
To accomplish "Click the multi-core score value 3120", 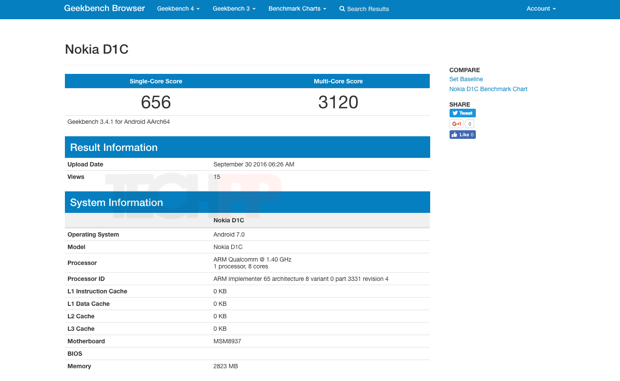I will pyautogui.click(x=338, y=102).
